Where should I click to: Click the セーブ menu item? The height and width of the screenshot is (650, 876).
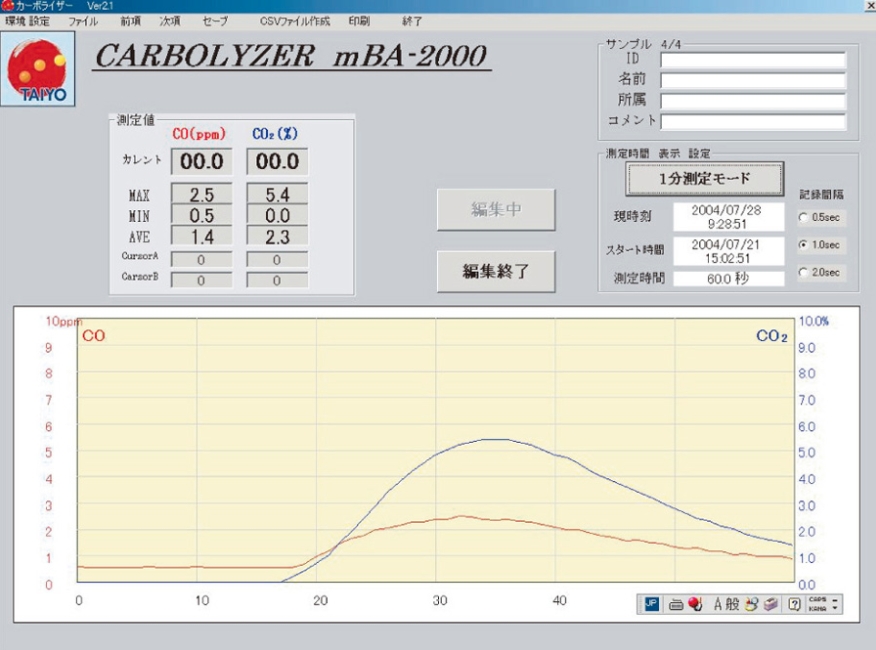215,21
